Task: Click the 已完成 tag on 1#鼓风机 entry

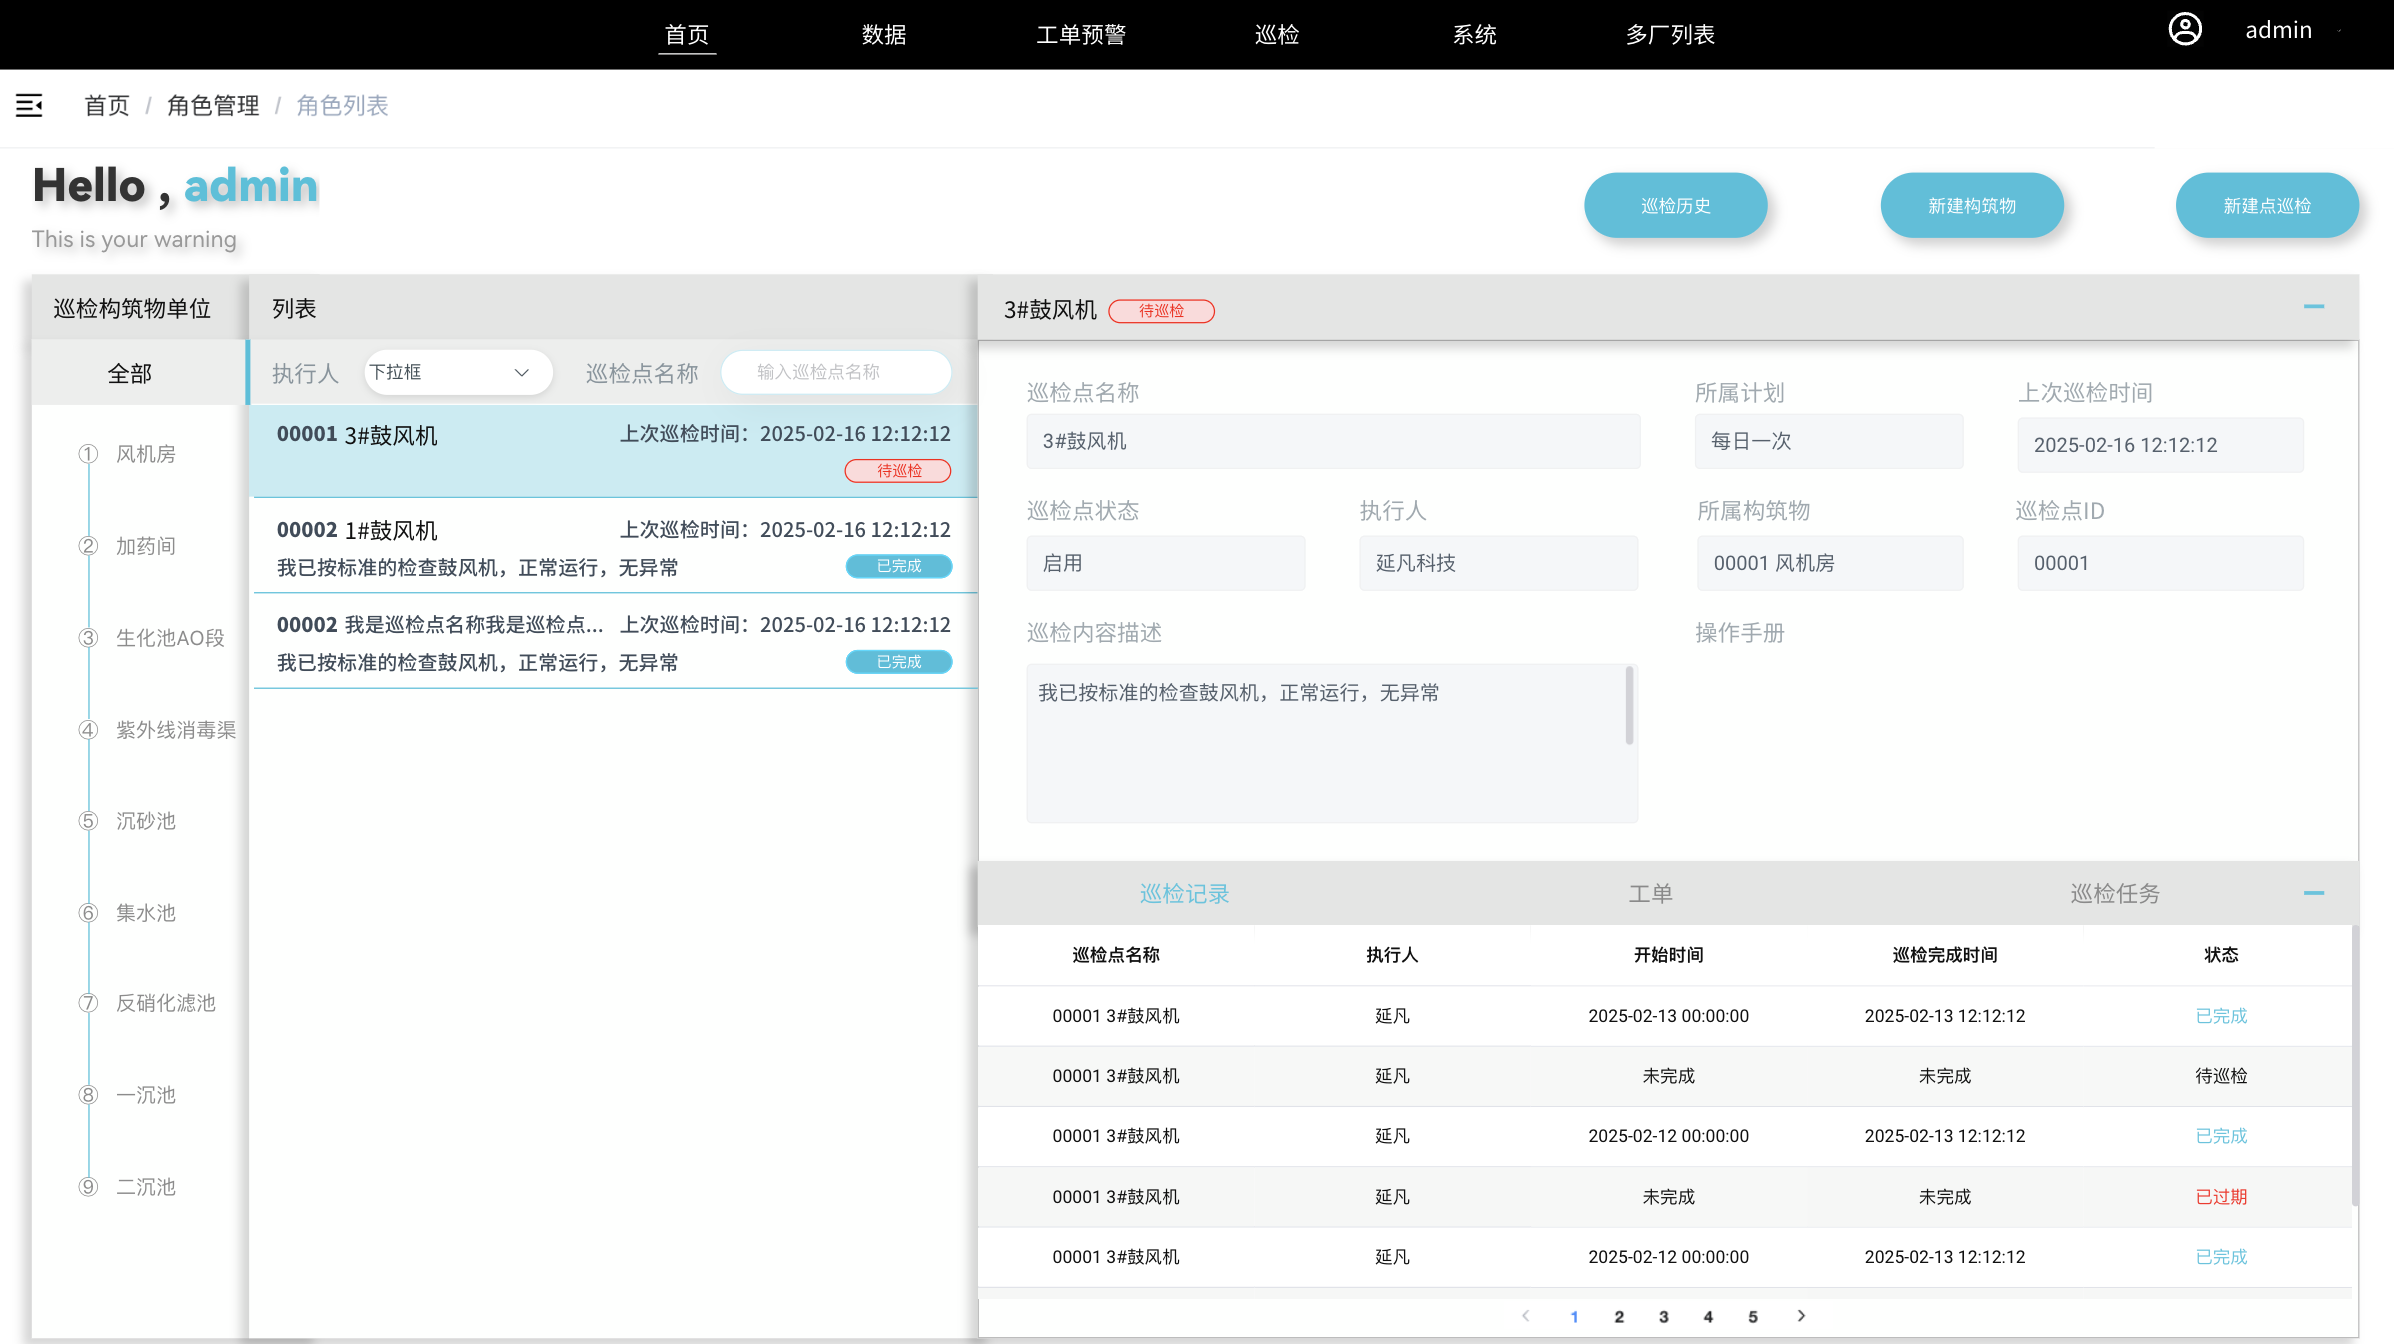Action: point(898,566)
